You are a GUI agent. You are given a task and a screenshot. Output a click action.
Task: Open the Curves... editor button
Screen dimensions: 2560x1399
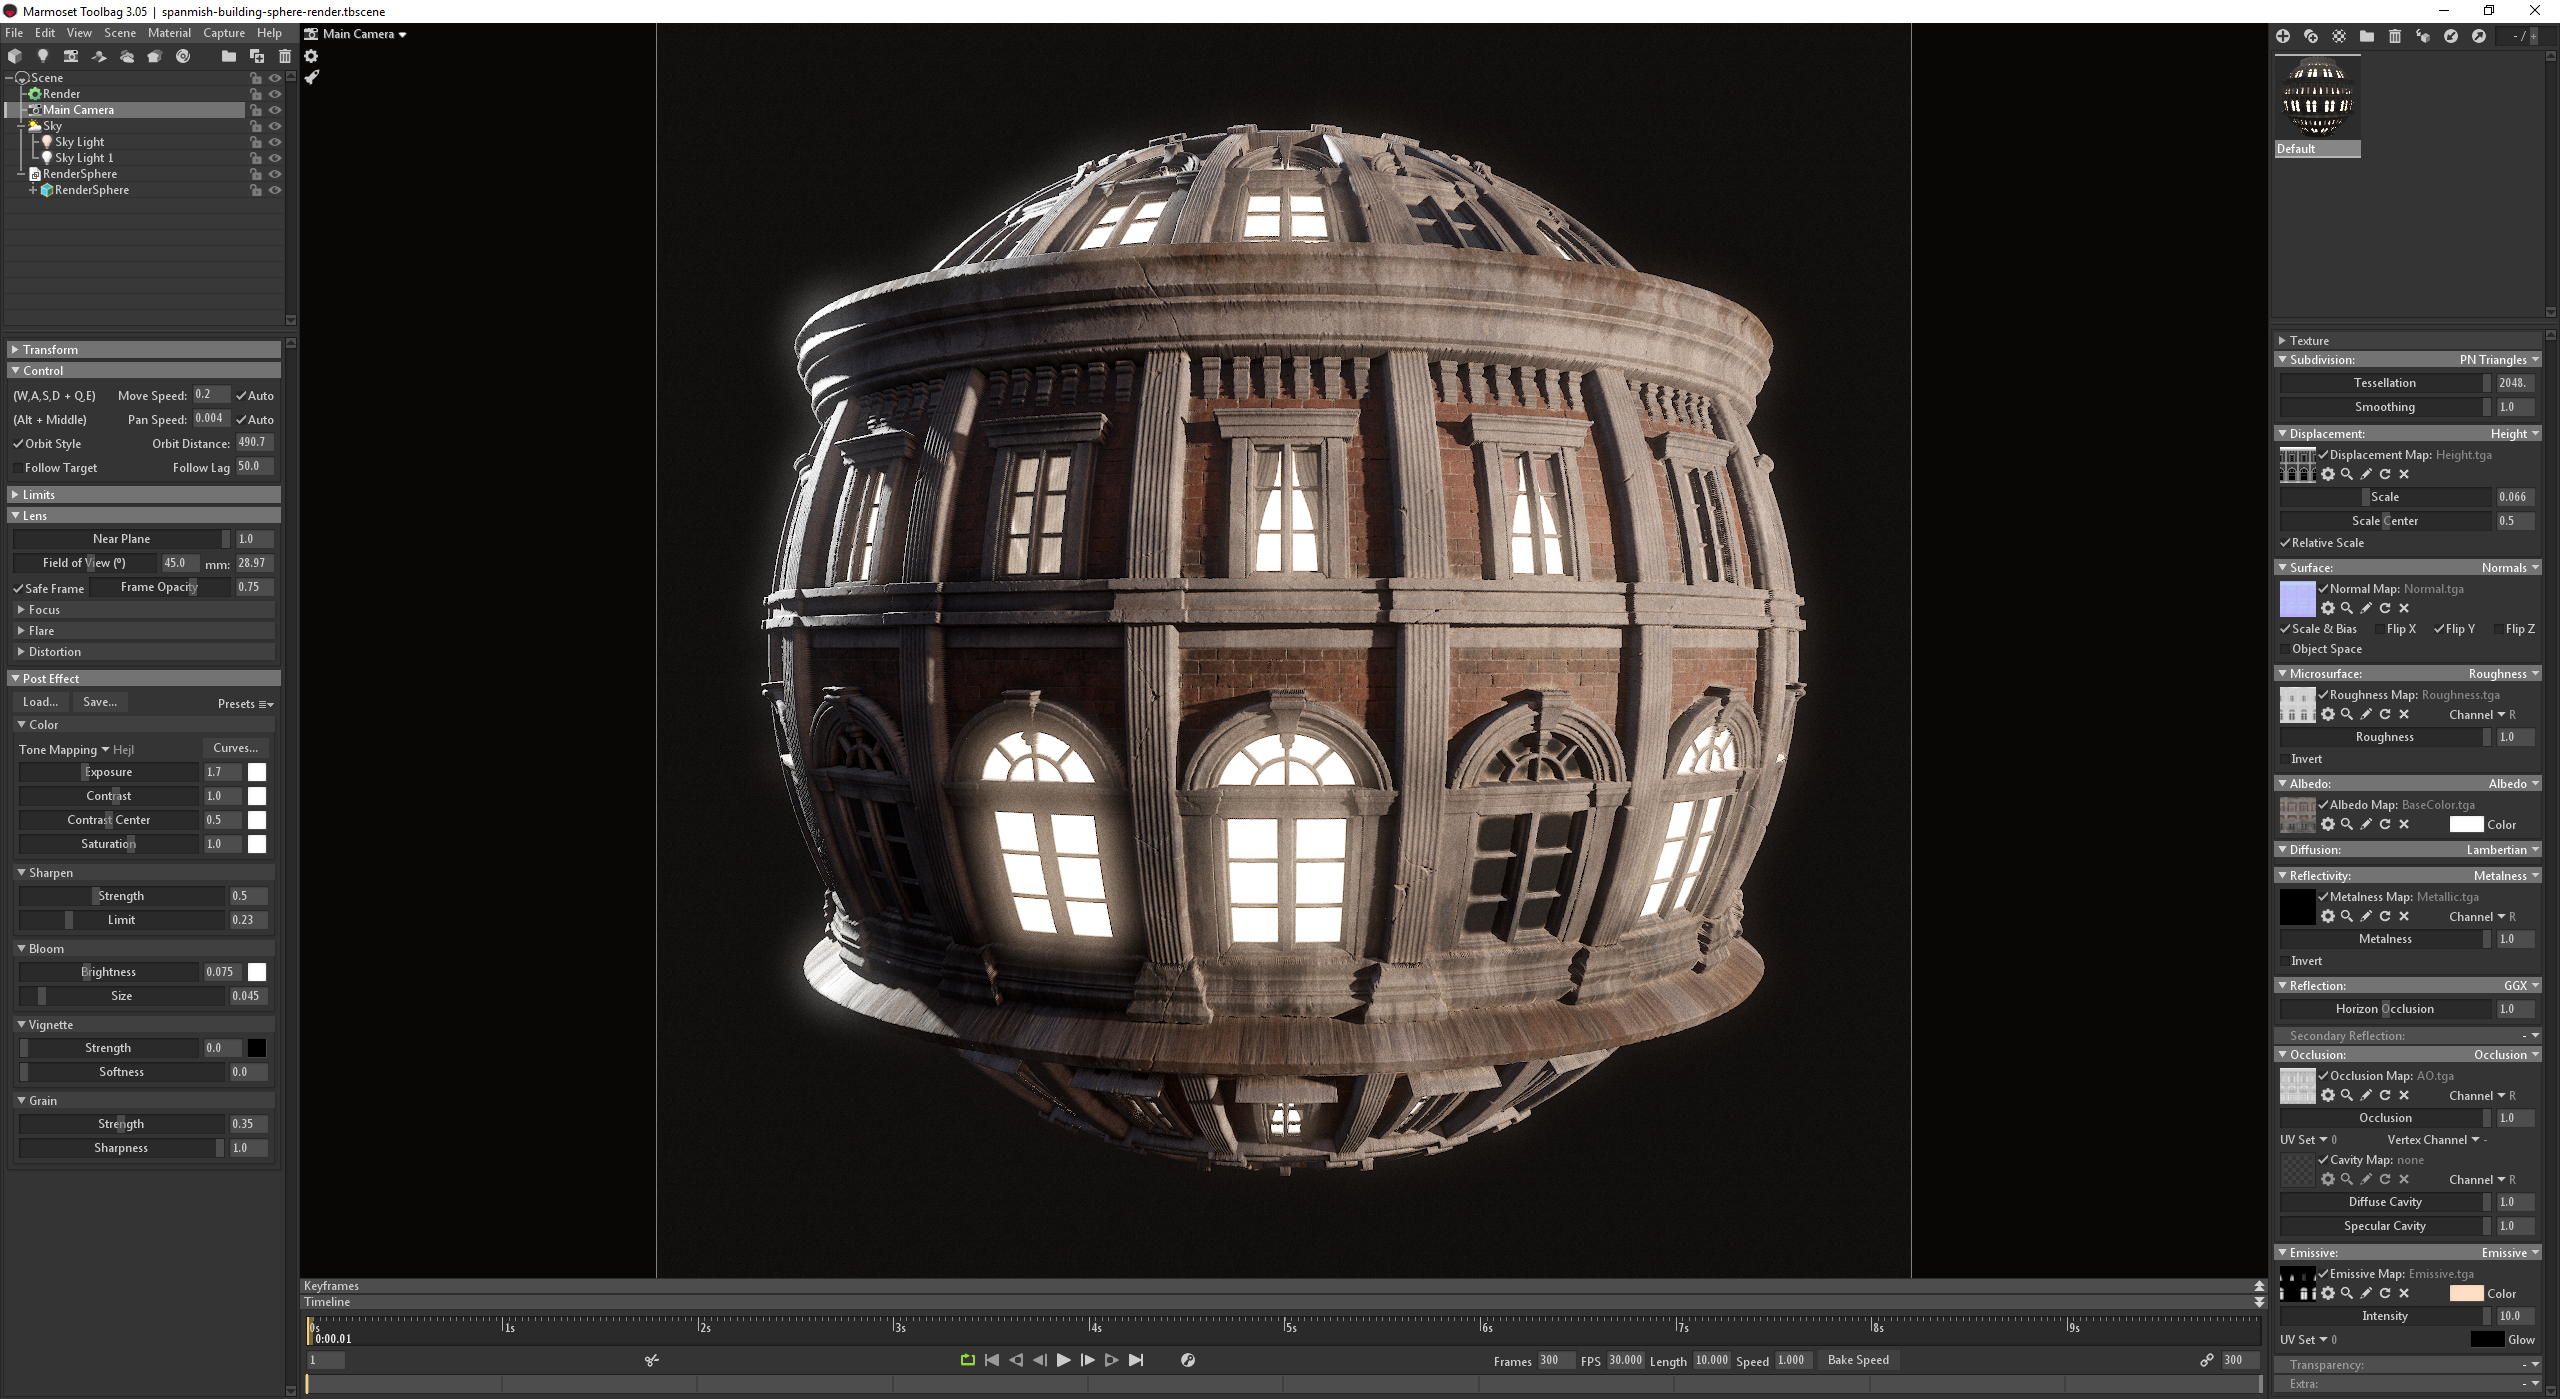coord(236,748)
